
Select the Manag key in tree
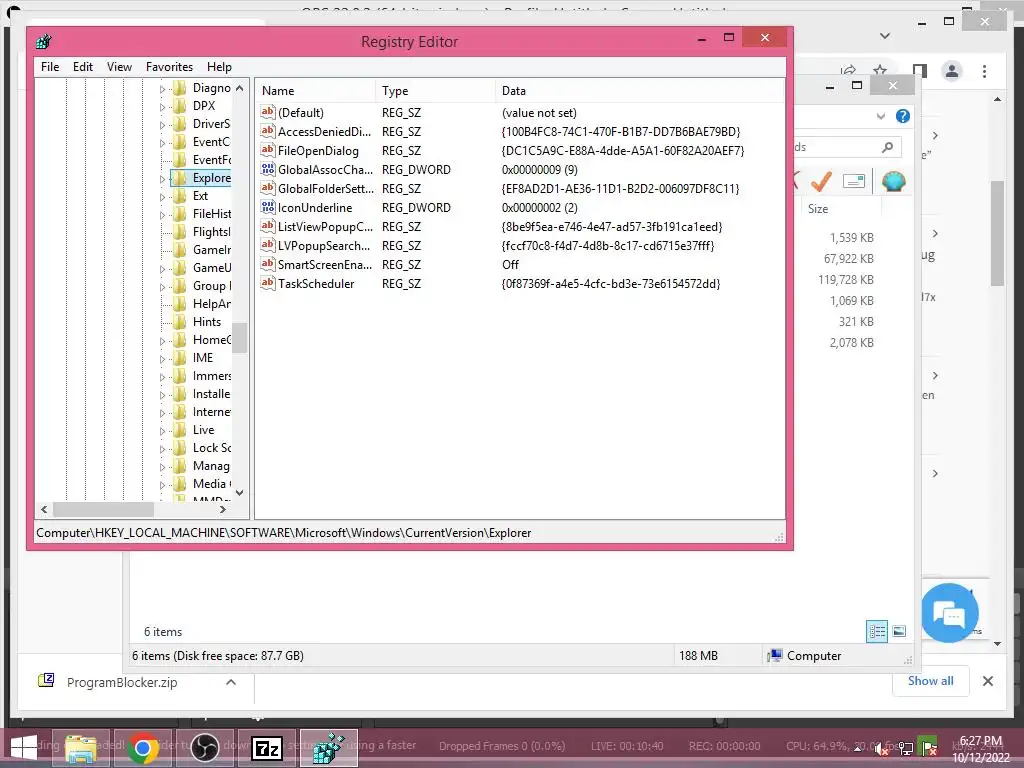[211, 466]
